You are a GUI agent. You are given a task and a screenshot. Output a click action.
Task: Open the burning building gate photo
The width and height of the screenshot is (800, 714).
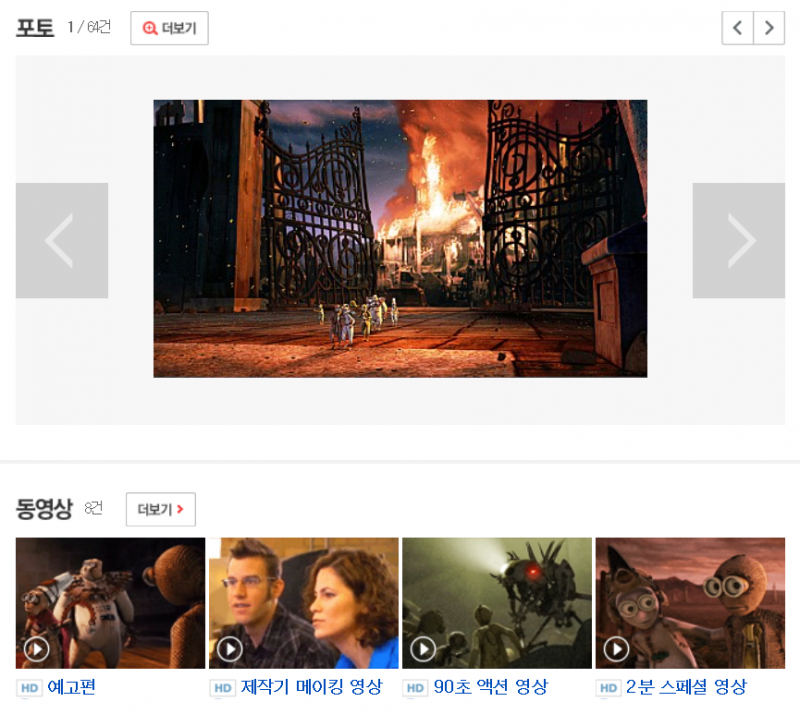pyautogui.click(x=400, y=239)
